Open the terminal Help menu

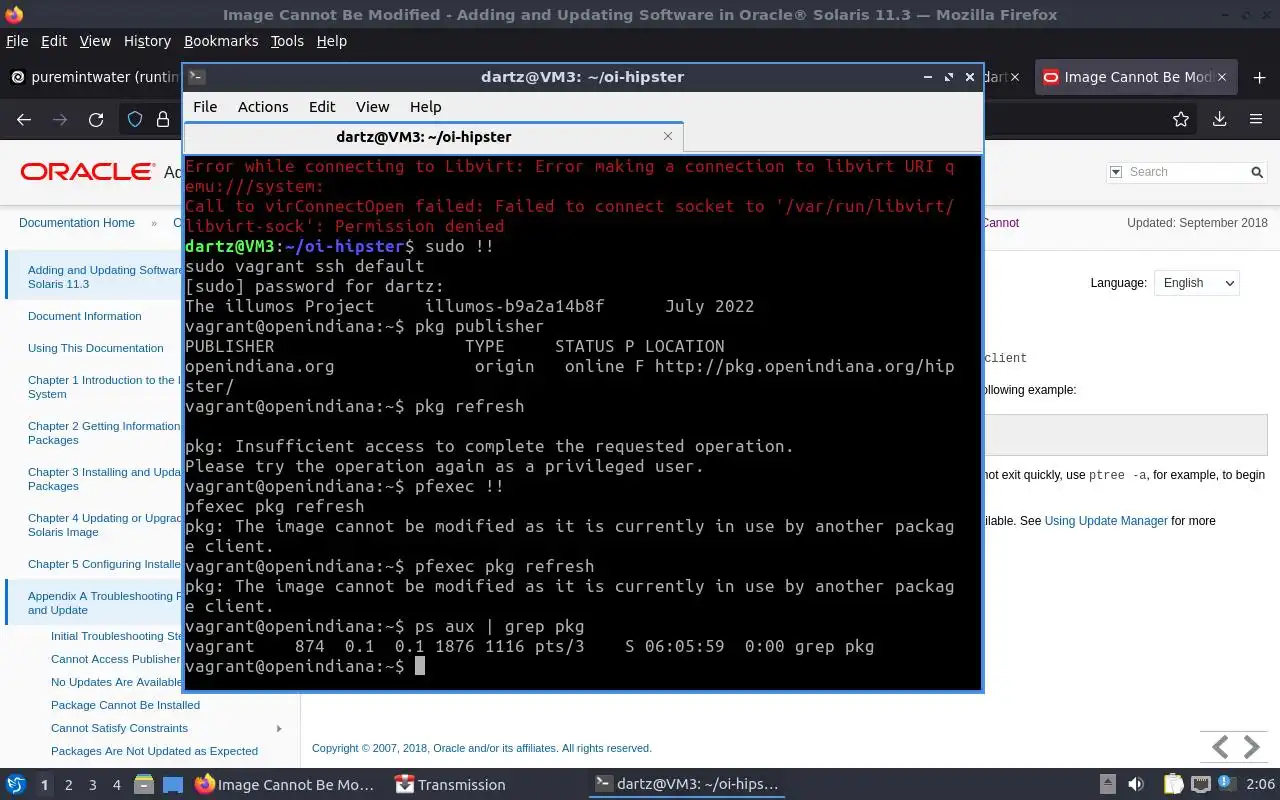(425, 107)
